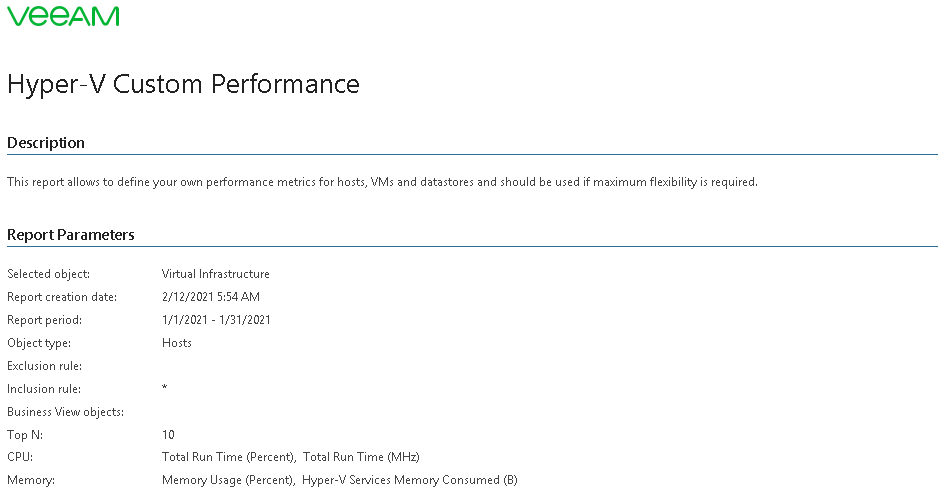This screenshot has height=495, width=944.
Task: Click the Top N value 10
Action: [168, 435]
